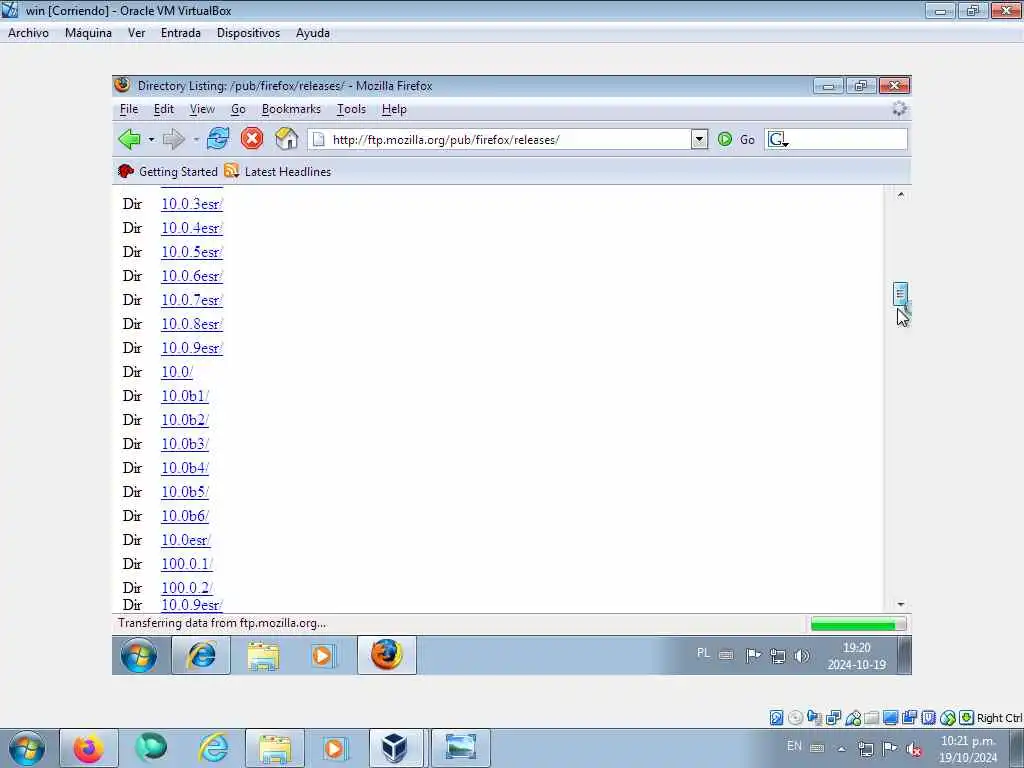1024x768 pixels.
Task: Open the picture viewer on the host taskbar
Action: point(460,748)
